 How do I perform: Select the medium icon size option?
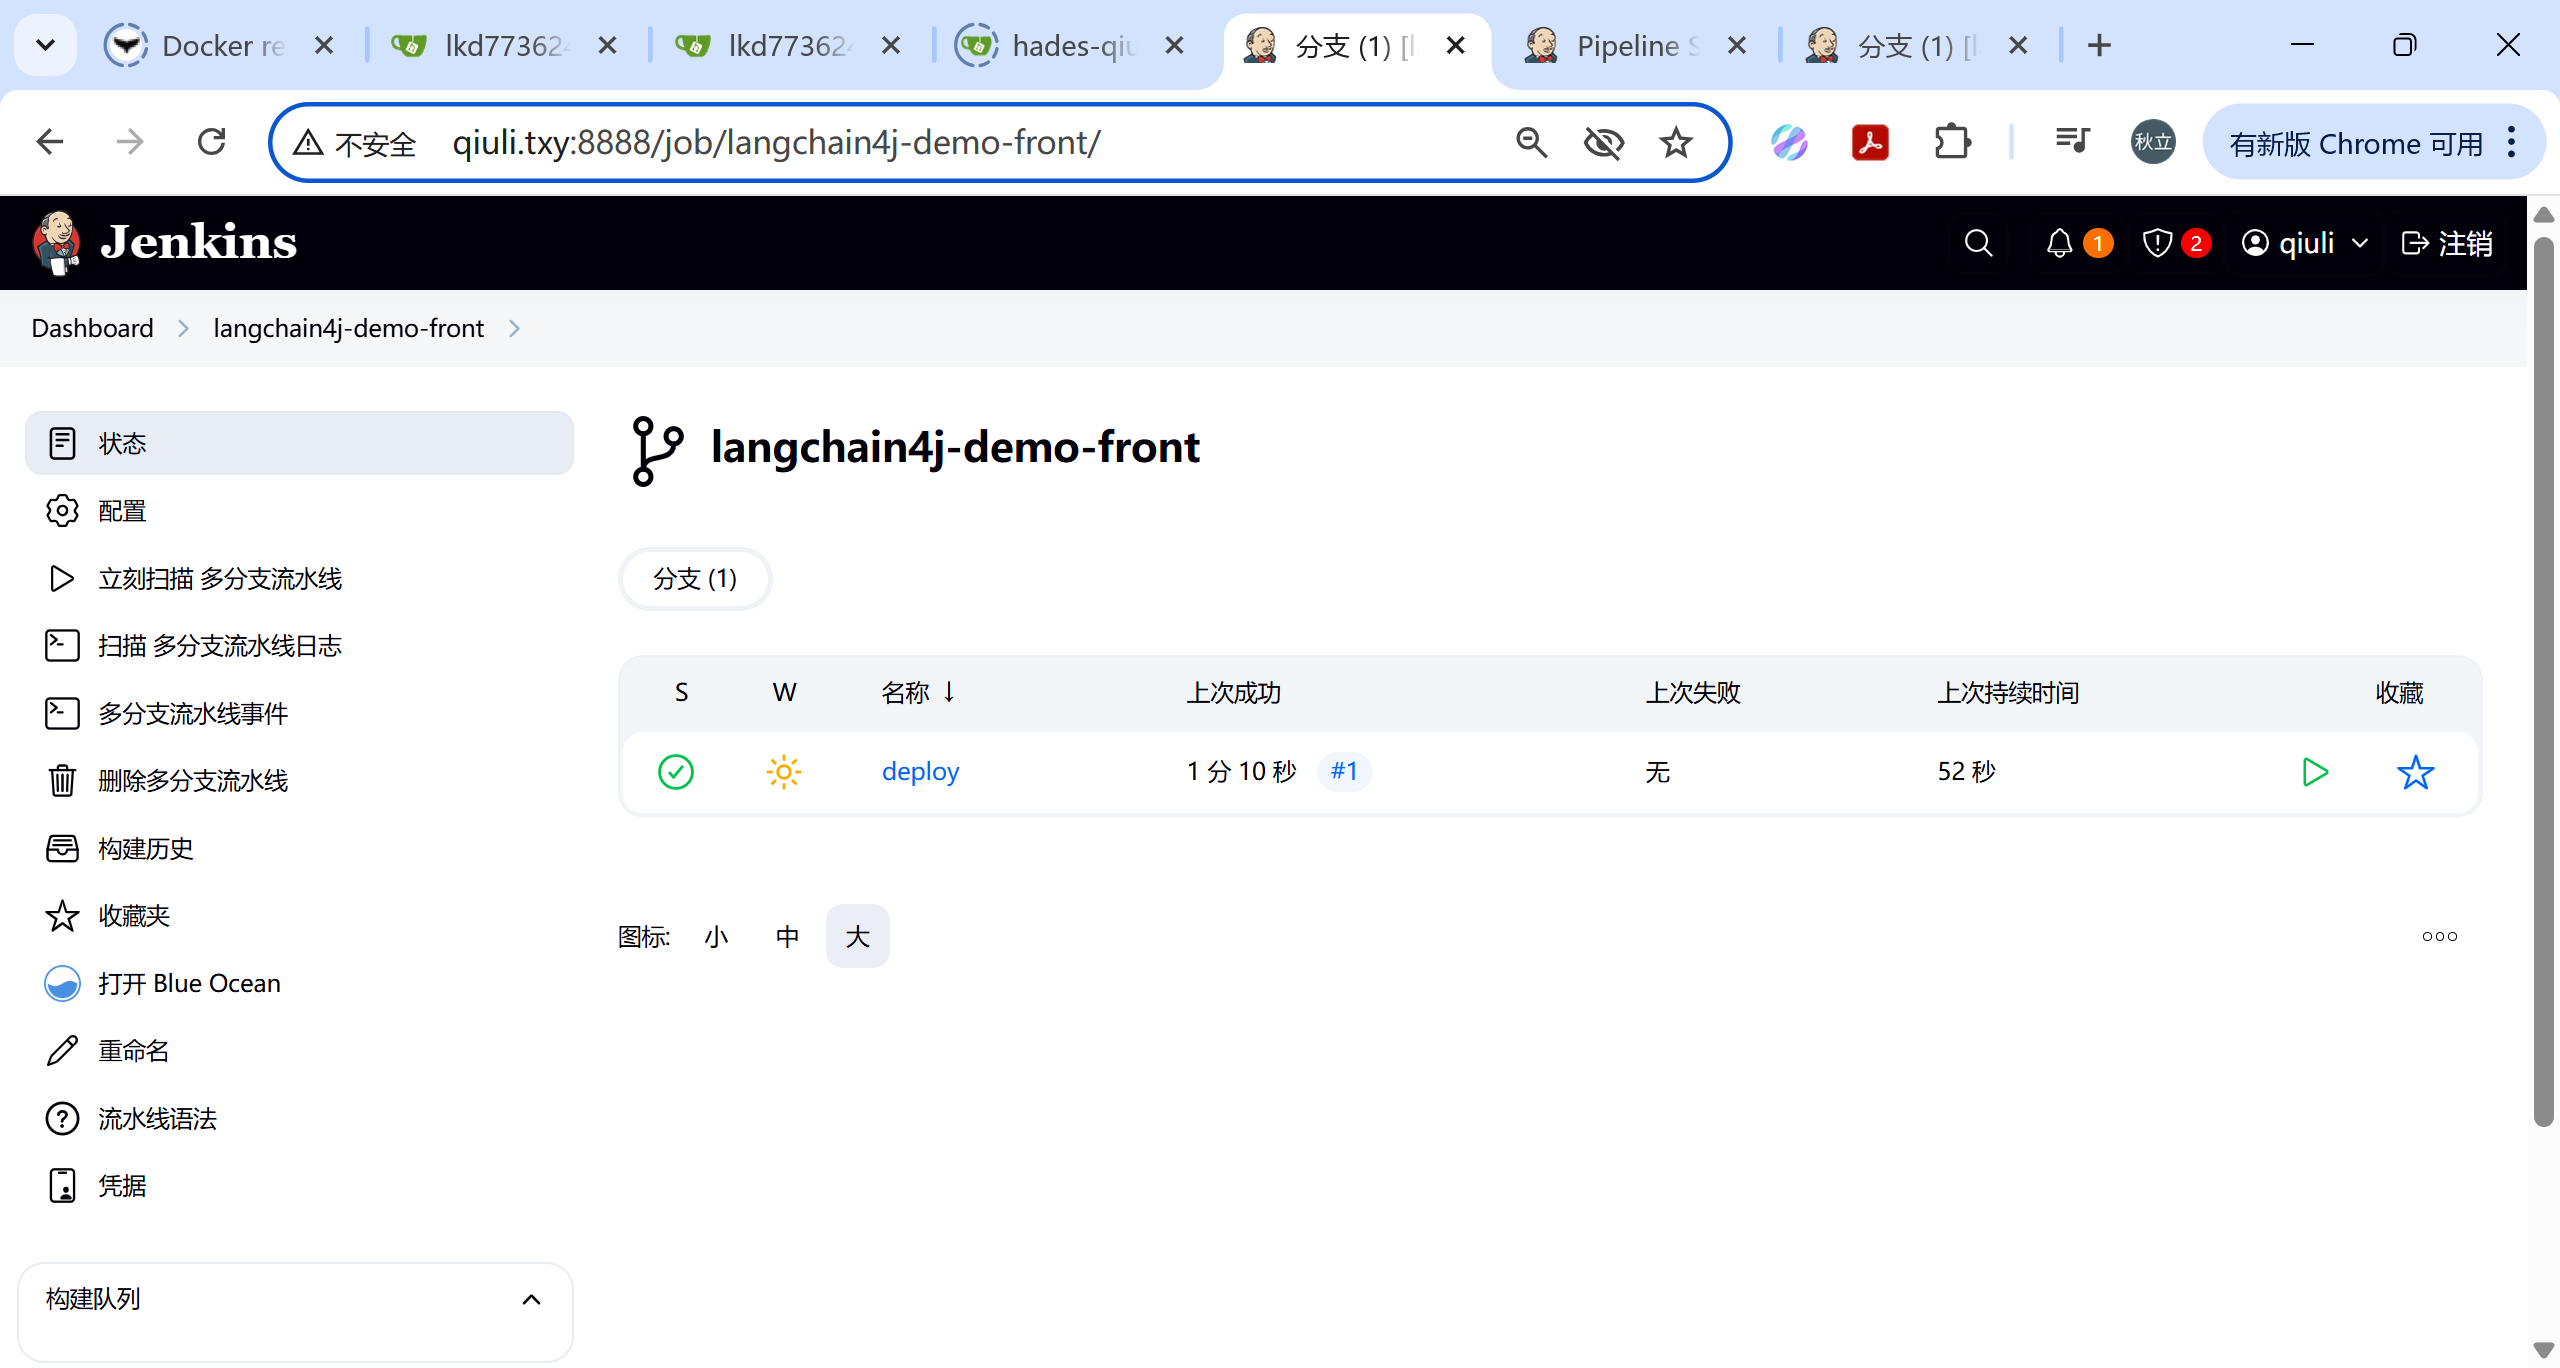(787, 936)
